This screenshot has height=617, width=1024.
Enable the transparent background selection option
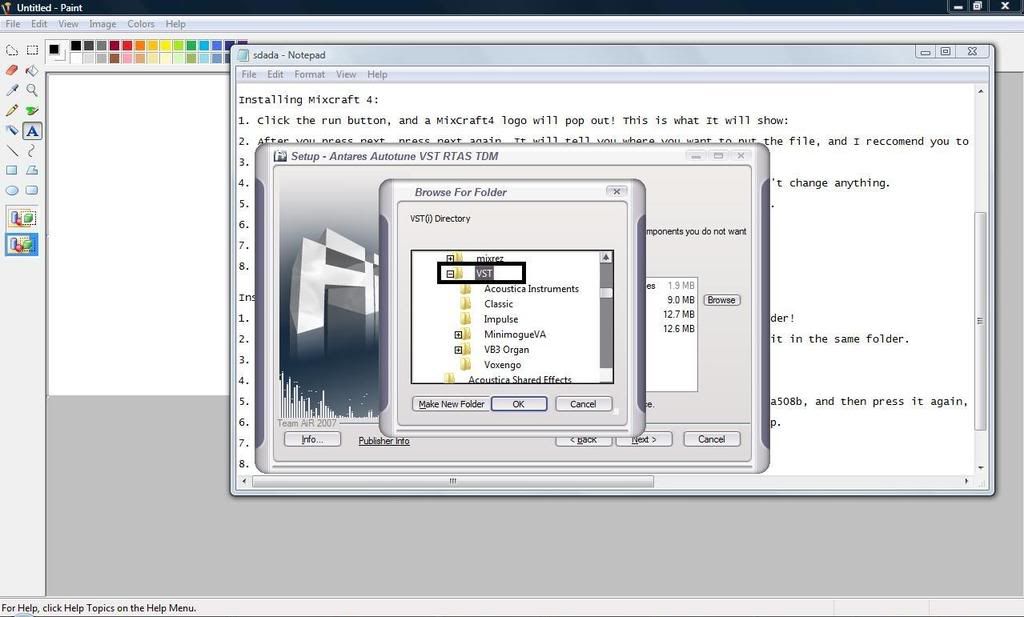pos(22,244)
